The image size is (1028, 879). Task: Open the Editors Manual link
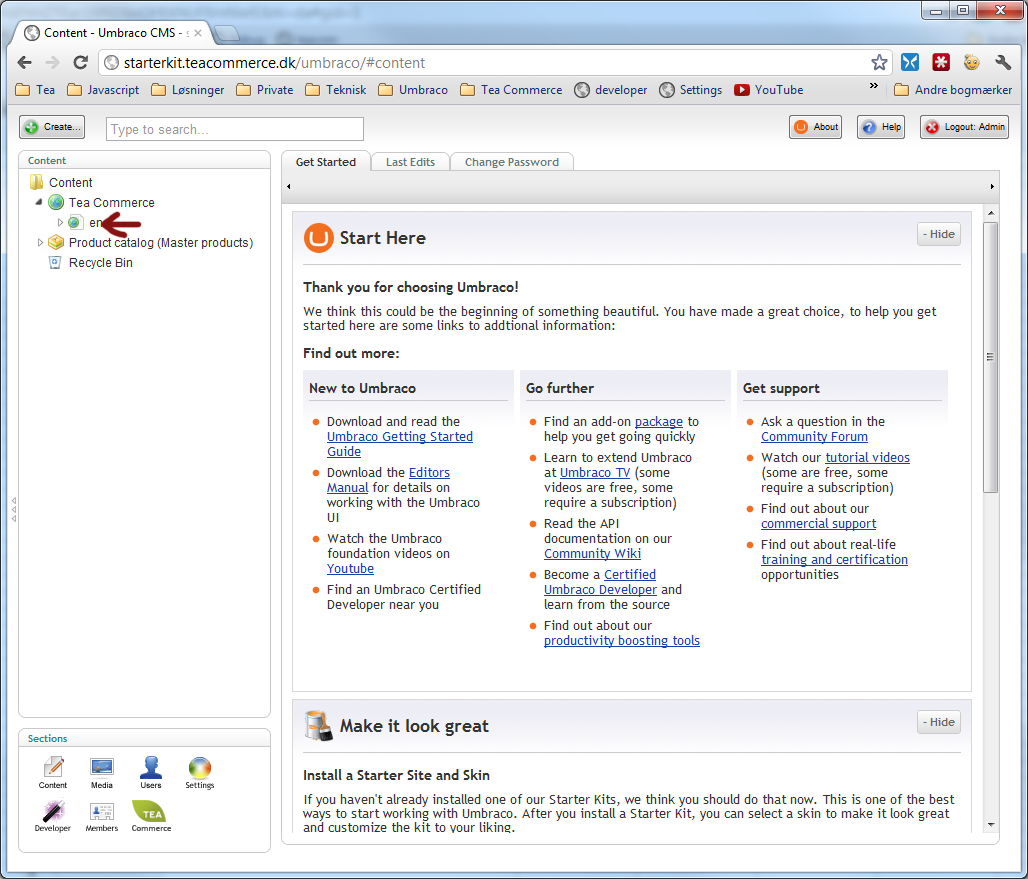(x=429, y=473)
